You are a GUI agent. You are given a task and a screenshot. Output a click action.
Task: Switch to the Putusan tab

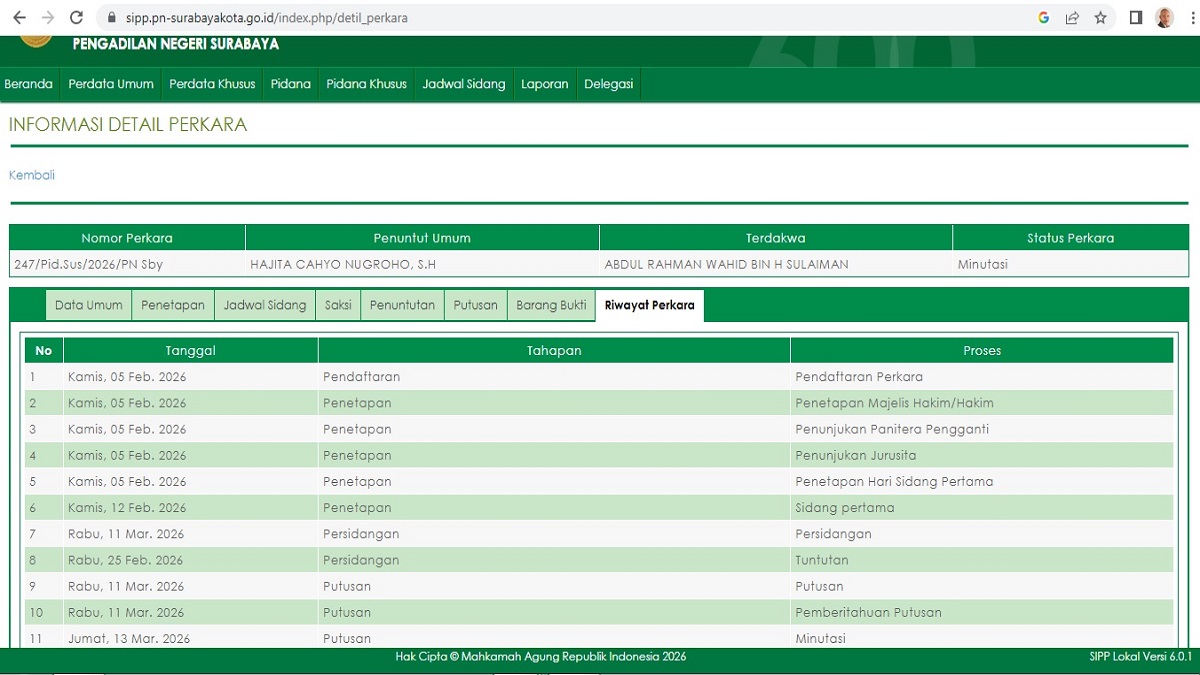click(x=475, y=305)
